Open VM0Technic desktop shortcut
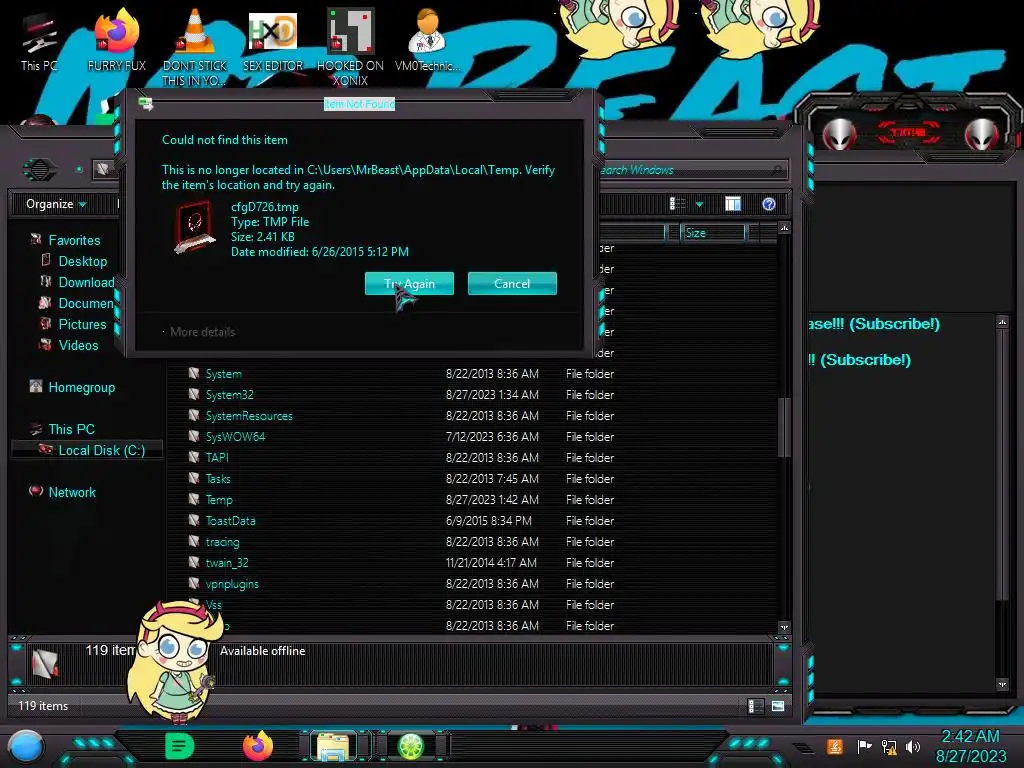 [427, 40]
